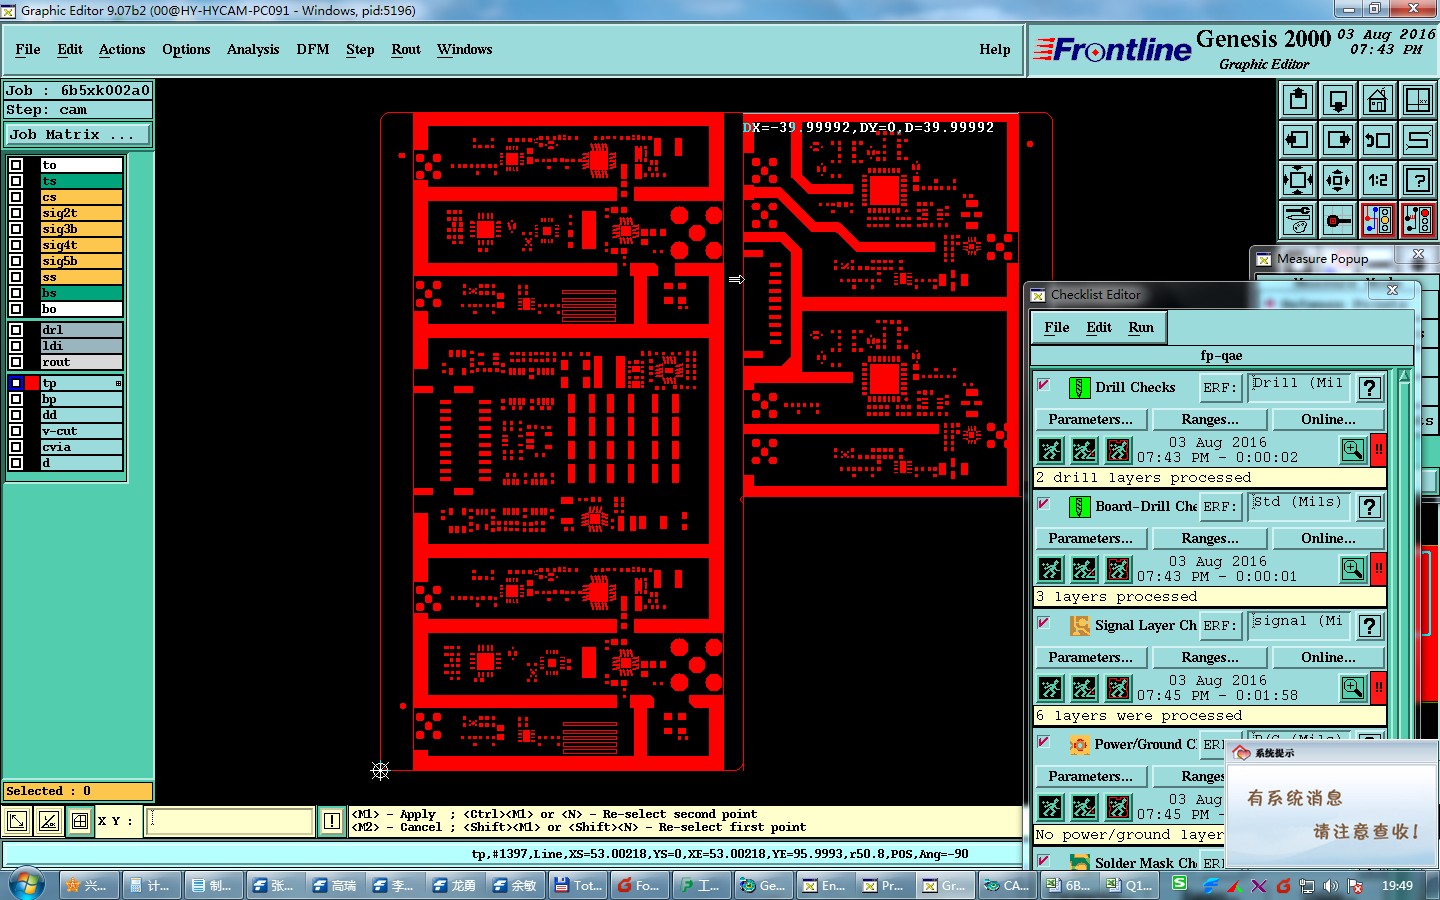Open the wrench and palette tools icon
The height and width of the screenshot is (900, 1440).
(x=1298, y=220)
